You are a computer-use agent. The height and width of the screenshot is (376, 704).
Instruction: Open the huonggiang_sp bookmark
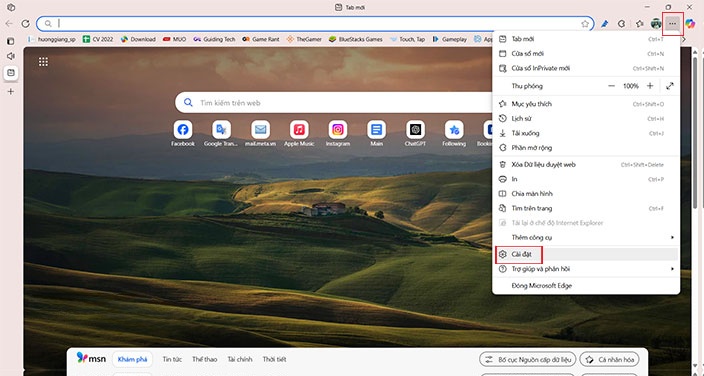tap(53, 40)
